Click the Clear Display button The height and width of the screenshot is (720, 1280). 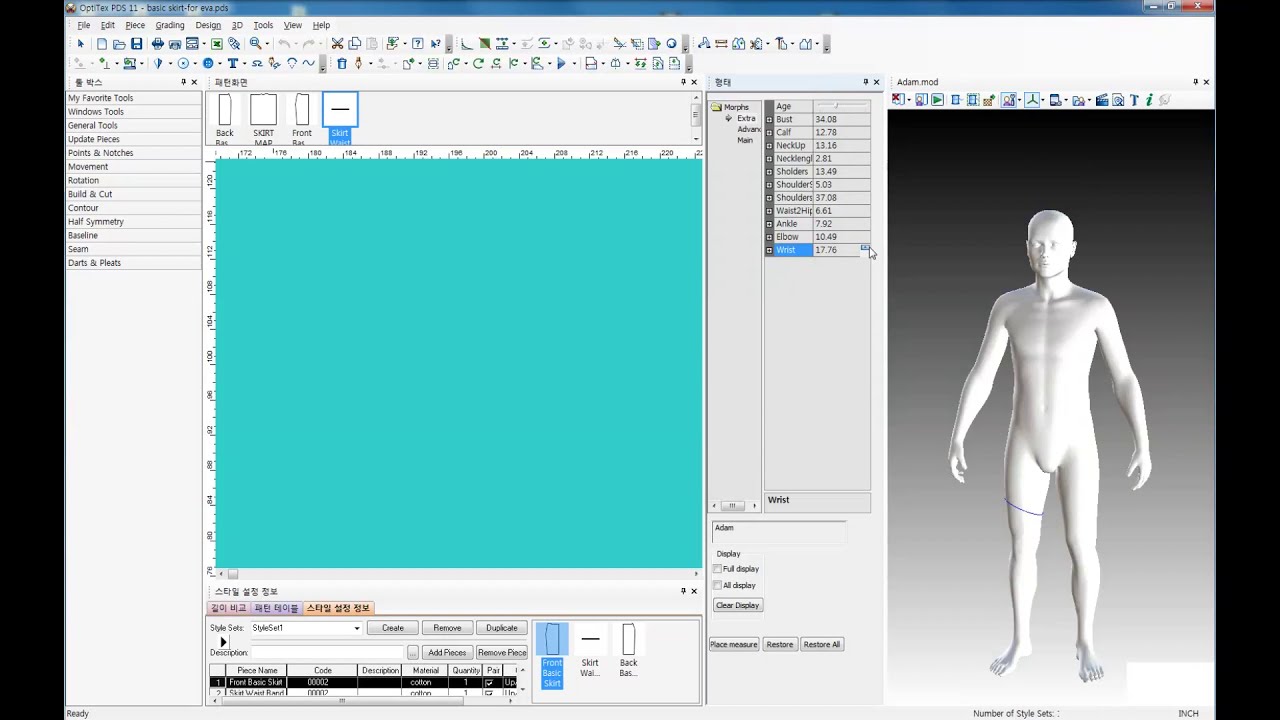click(x=738, y=605)
